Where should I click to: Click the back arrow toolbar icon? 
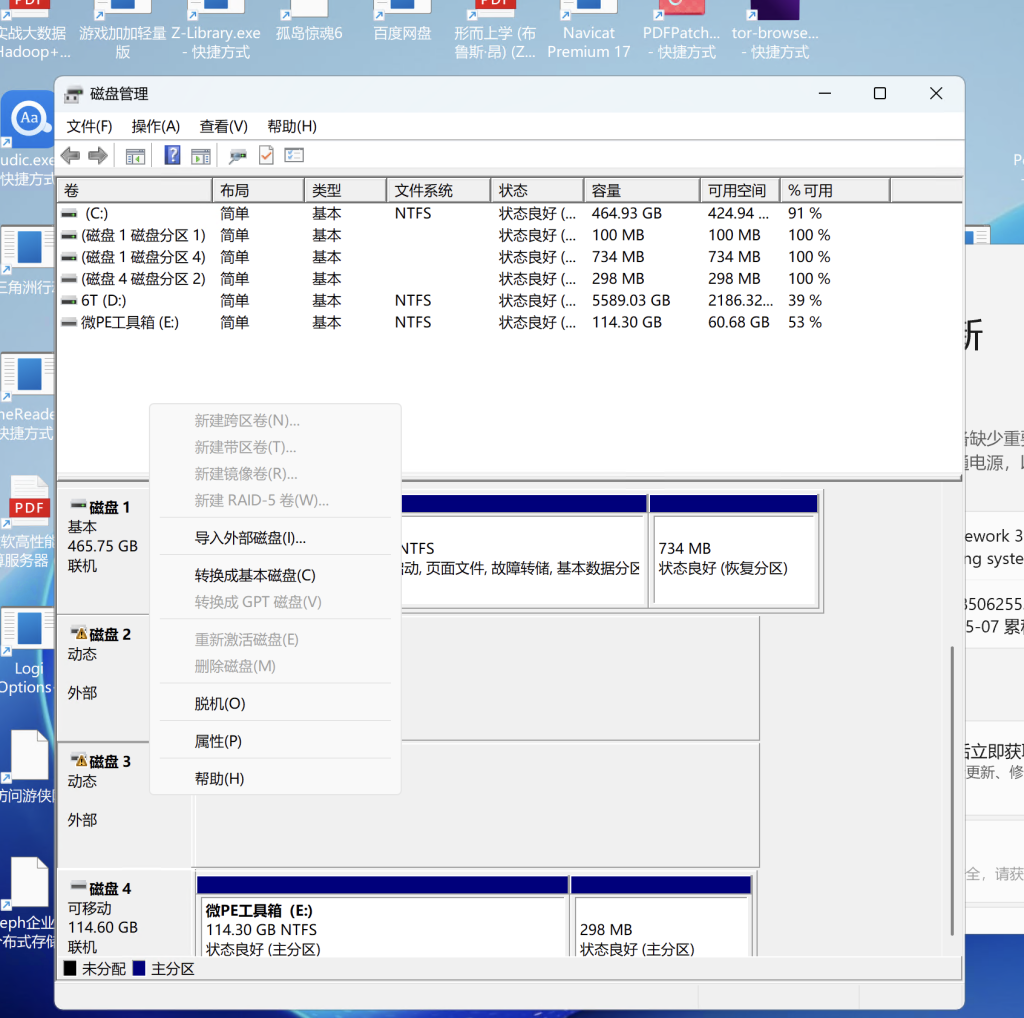(x=70, y=155)
